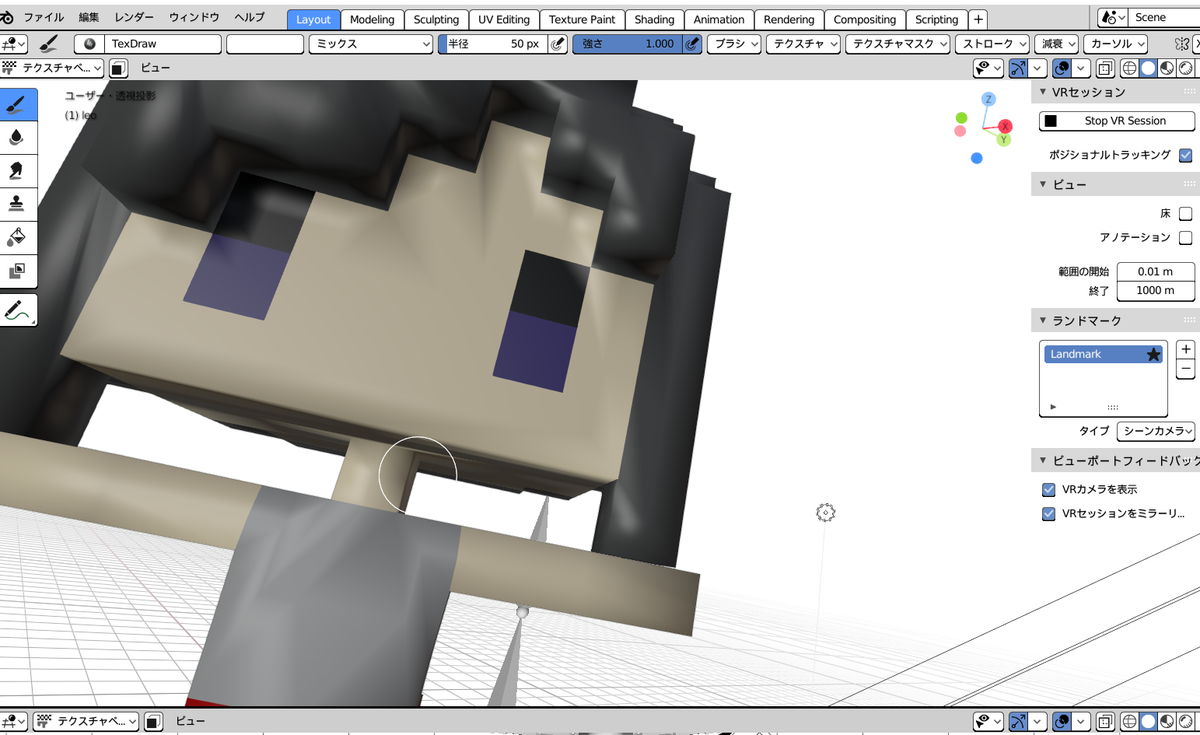Image resolution: width=1200 pixels, height=735 pixels.
Task: Toggle X-ray icon in top viewport header
Action: [x=1106, y=68]
